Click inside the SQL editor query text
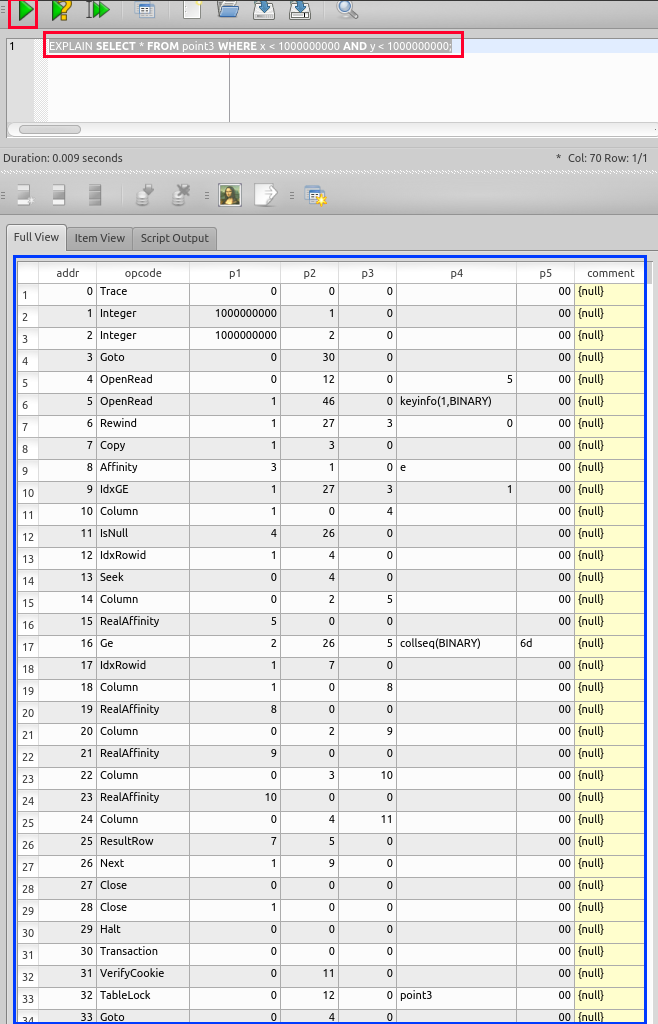658x1024 pixels. pyautogui.click(x=250, y=46)
